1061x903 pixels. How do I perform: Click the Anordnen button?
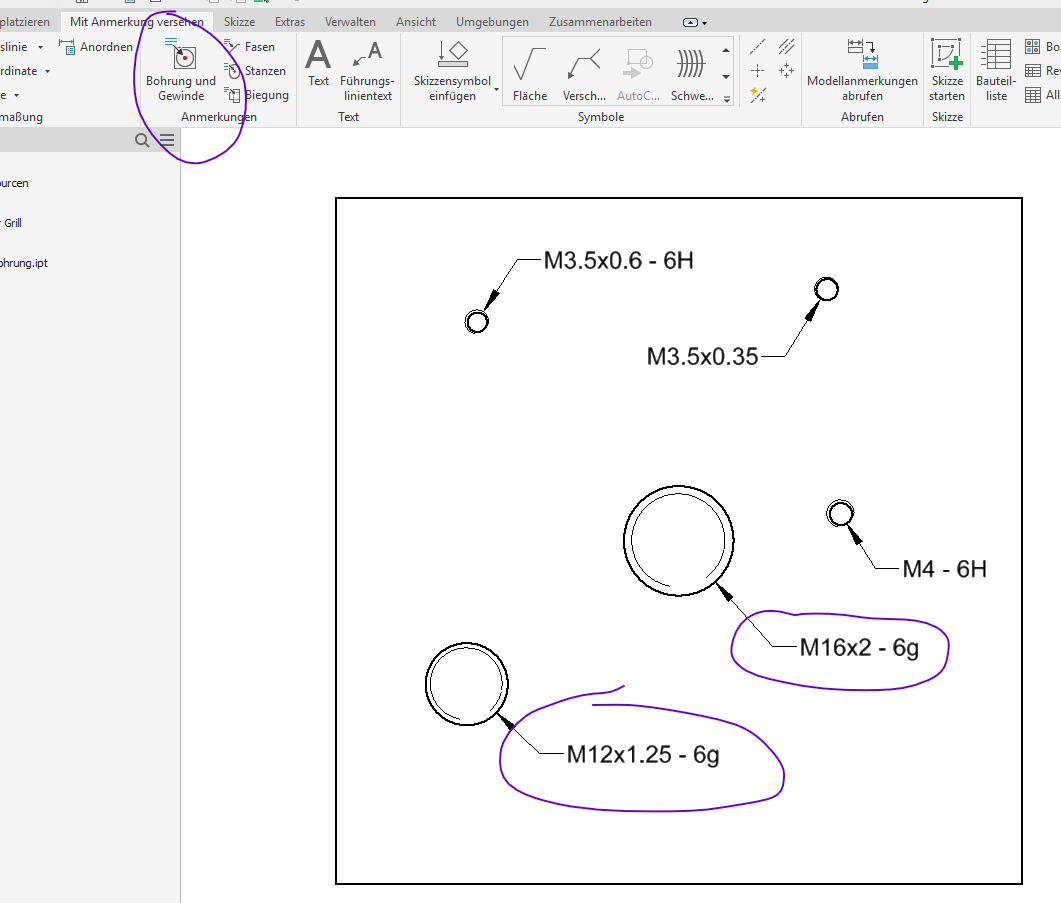click(x=96, y=47)
